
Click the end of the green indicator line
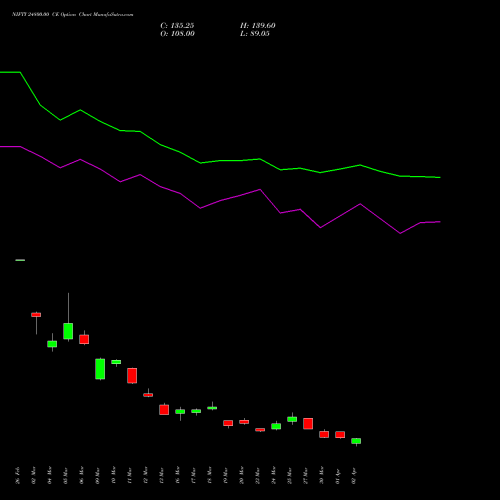tap(440, 177)
